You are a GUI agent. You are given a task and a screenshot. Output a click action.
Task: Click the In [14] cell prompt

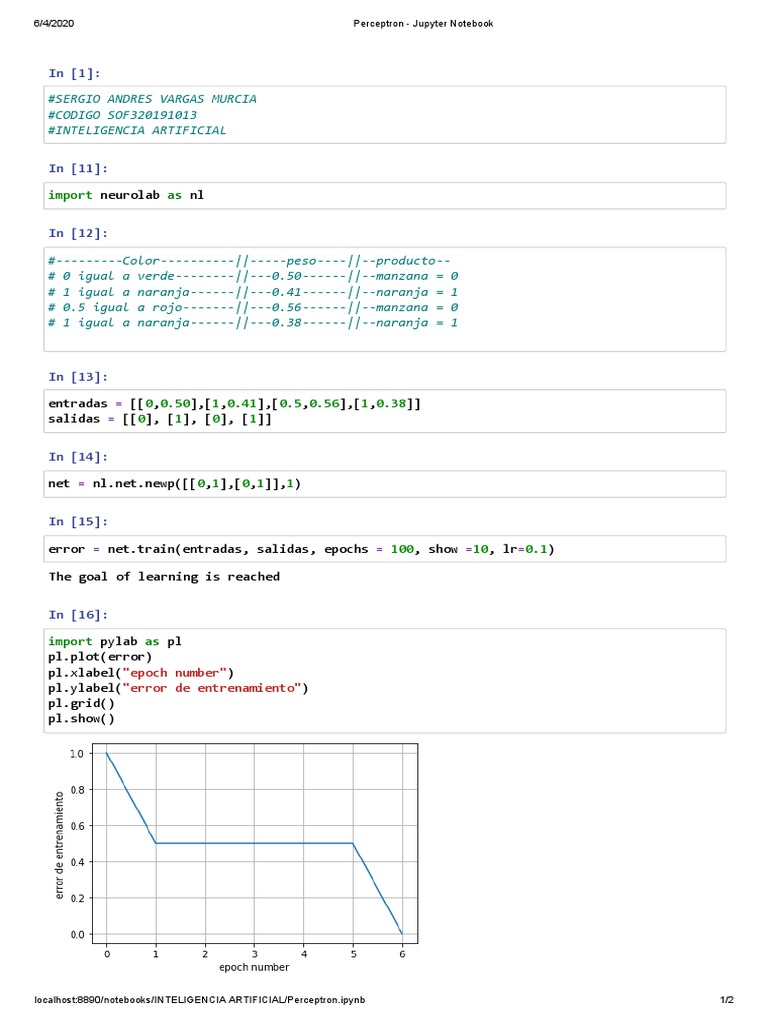point(78,457)
